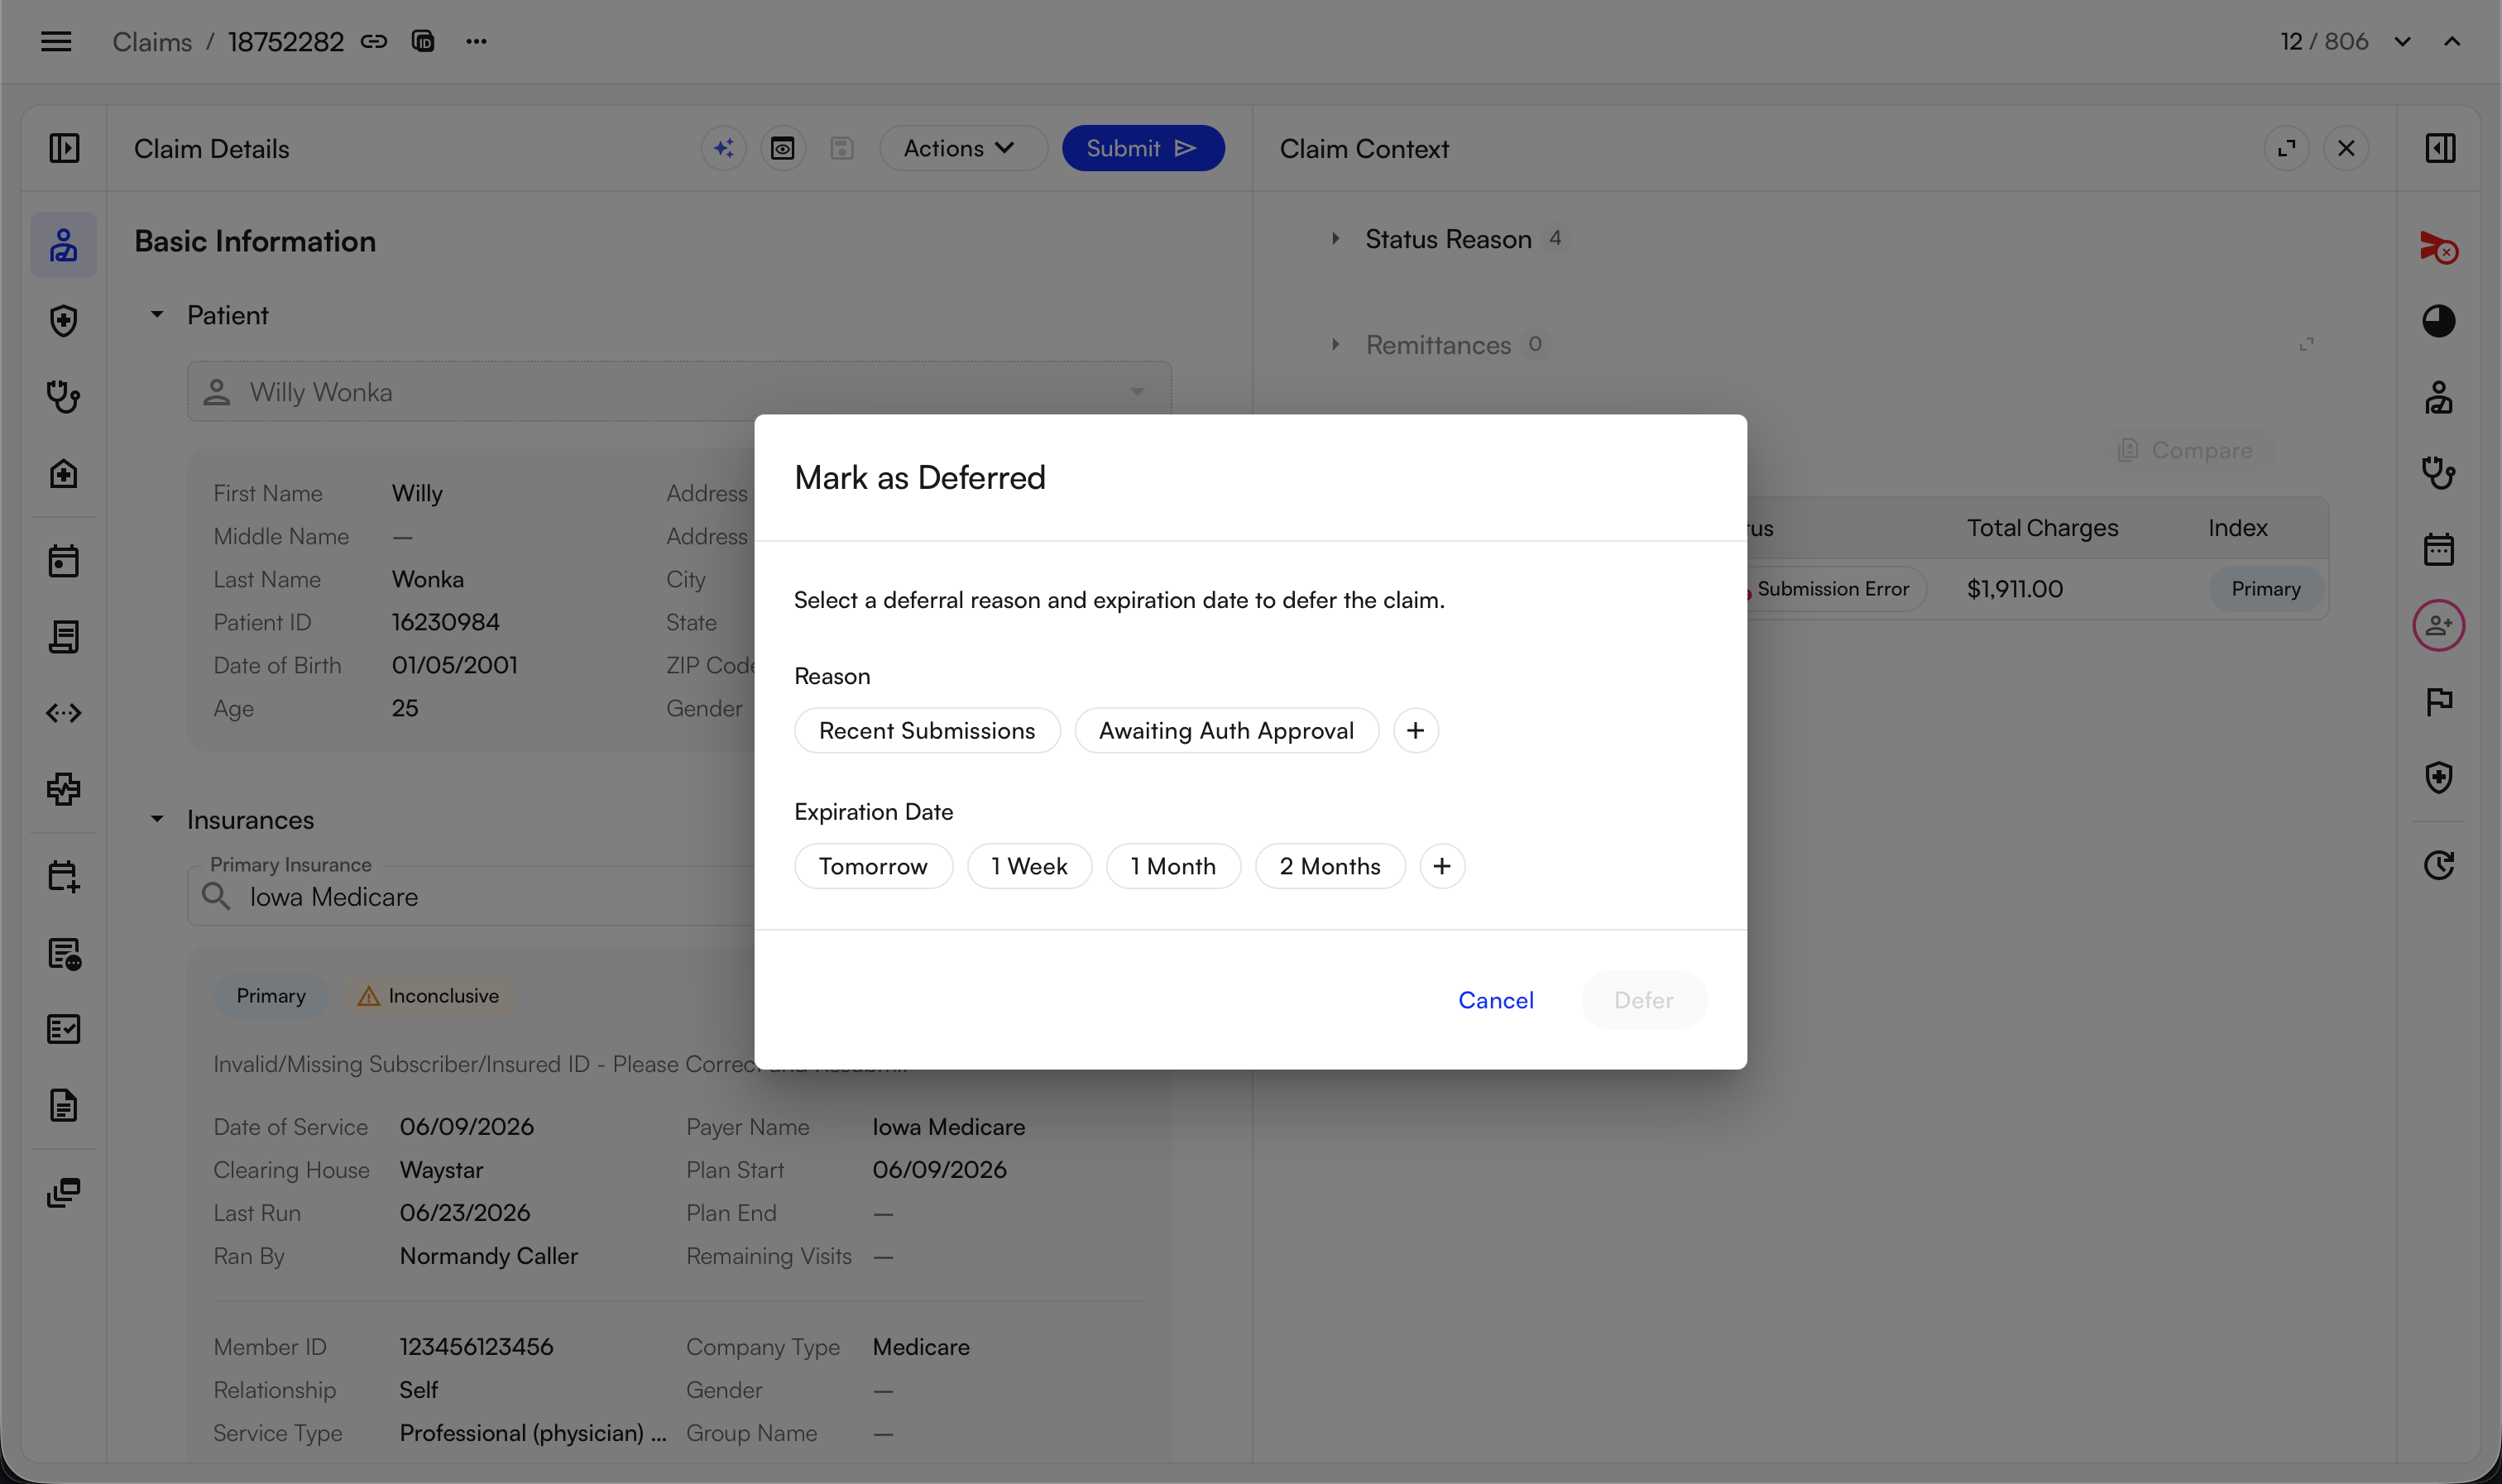Close the Claim Context panel

(2346, 148)
